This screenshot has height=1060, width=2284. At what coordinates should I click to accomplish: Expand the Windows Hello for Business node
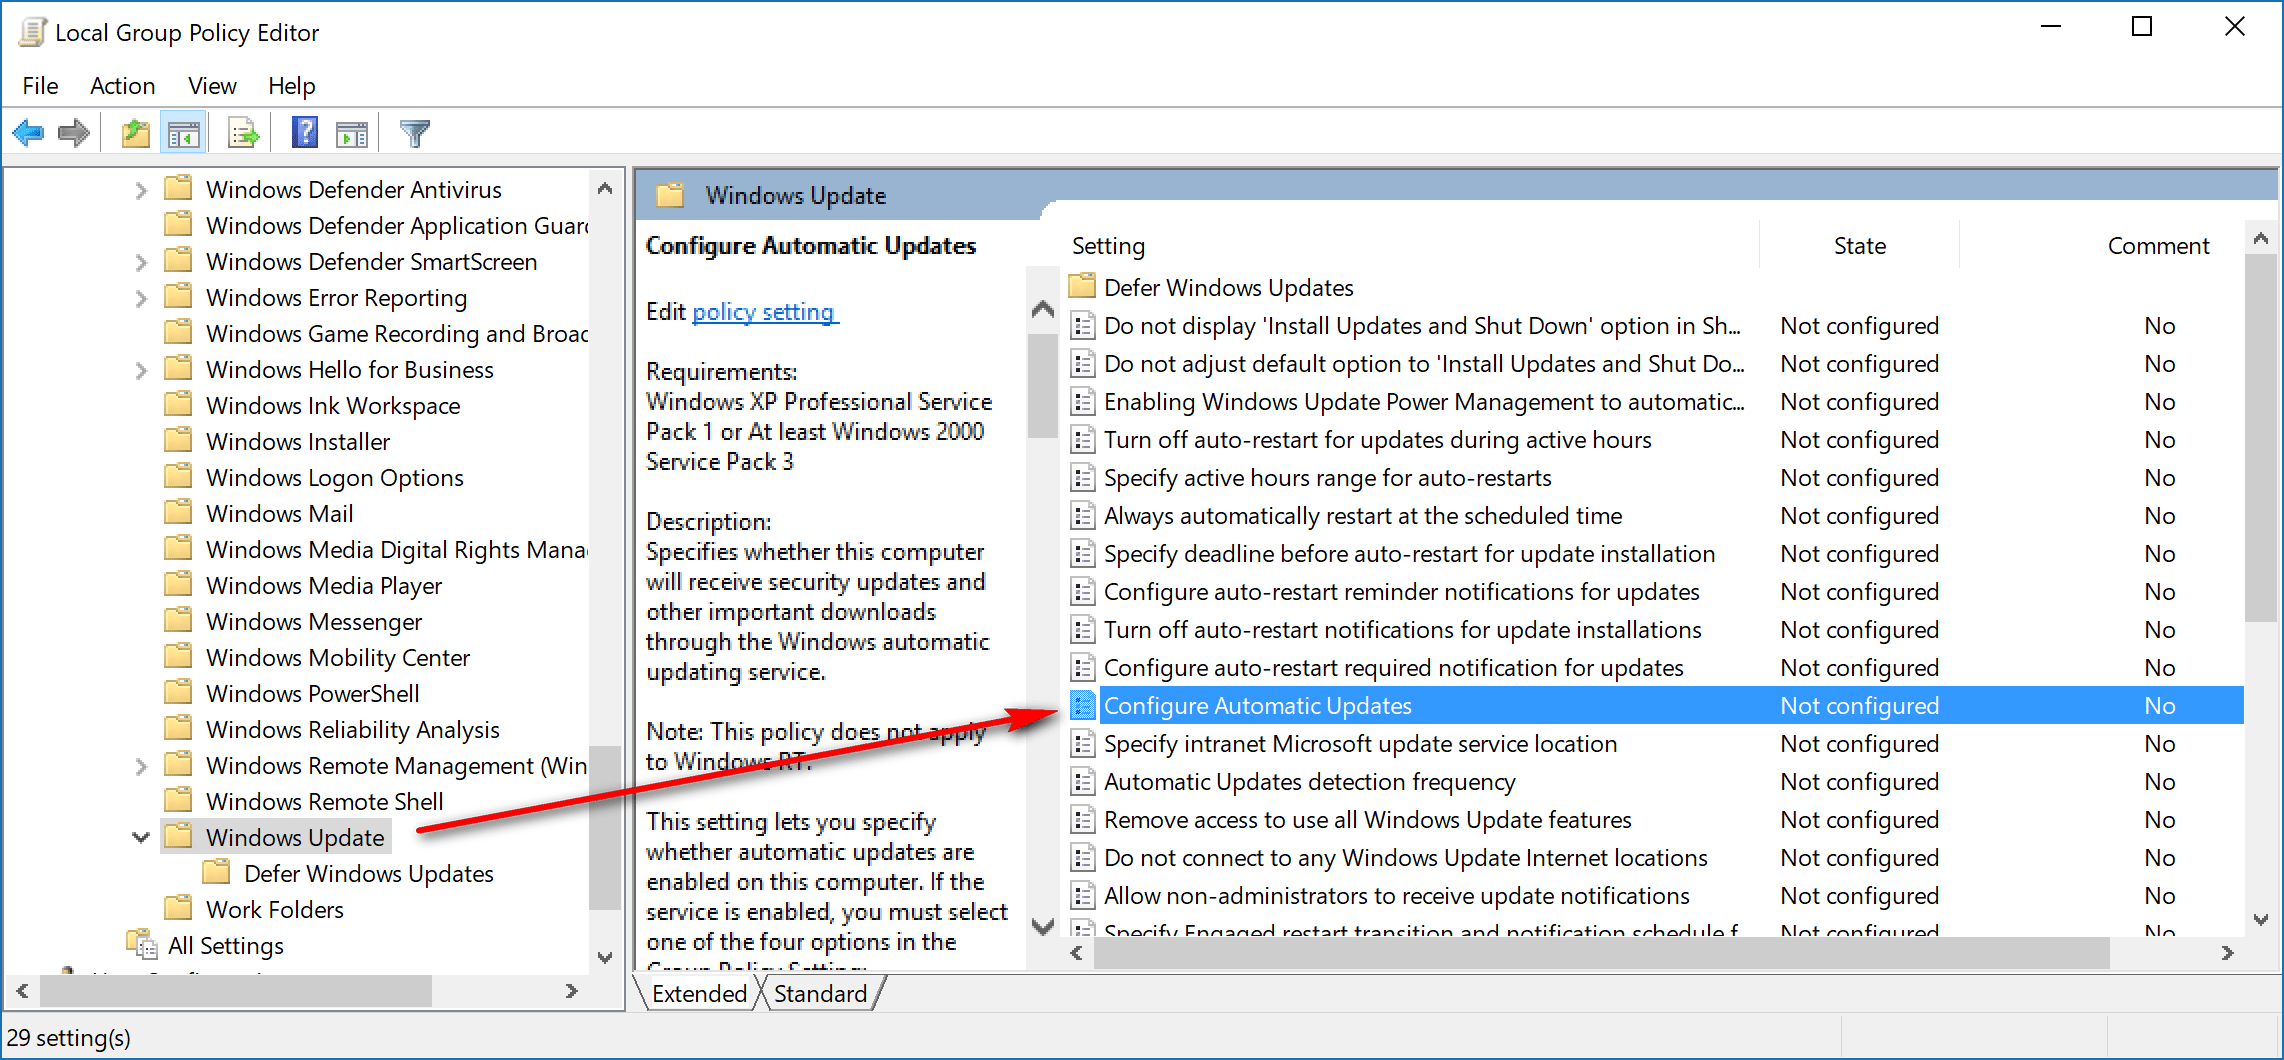(x=141, y=370)
